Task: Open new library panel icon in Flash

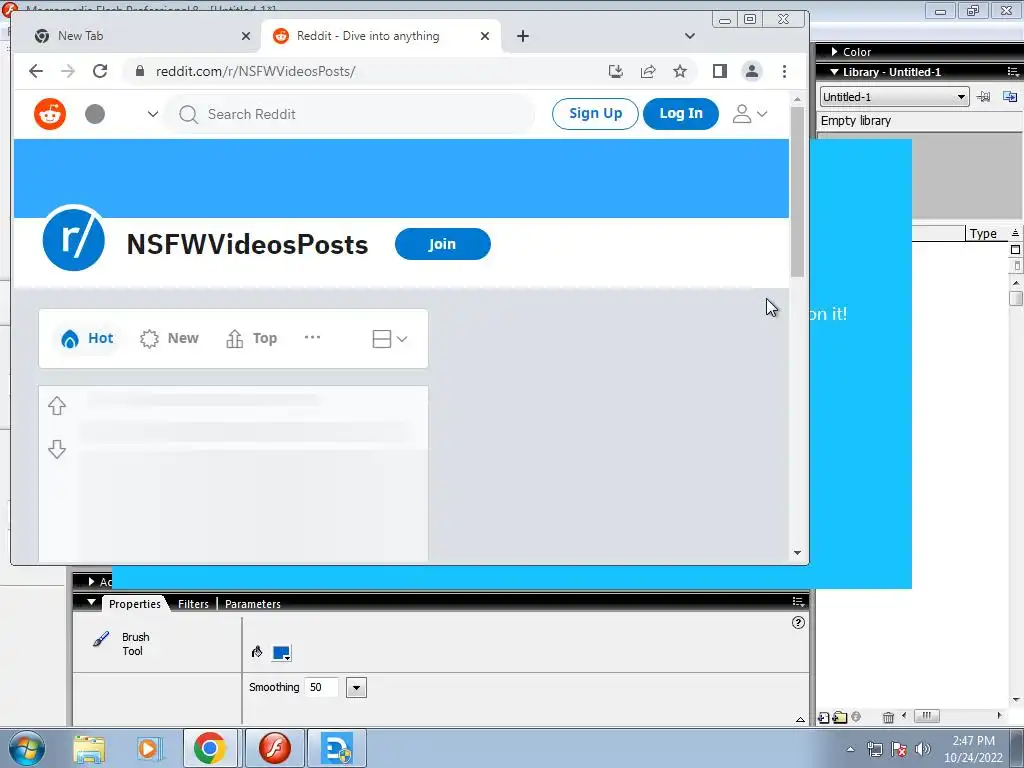Action: pyautogui.click(x=1010, y=97)
